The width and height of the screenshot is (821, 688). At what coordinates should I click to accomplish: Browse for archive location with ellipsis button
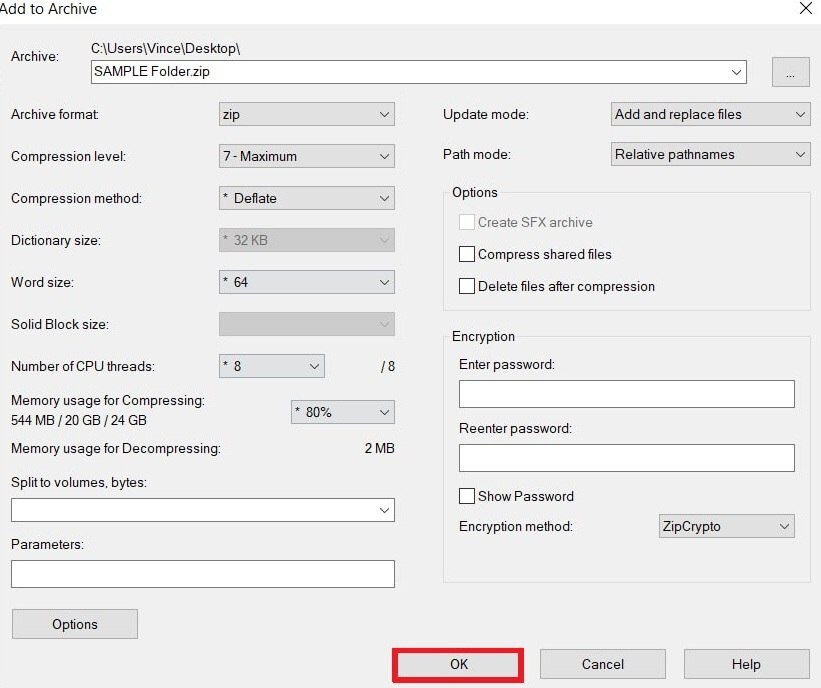coord(790,72)
